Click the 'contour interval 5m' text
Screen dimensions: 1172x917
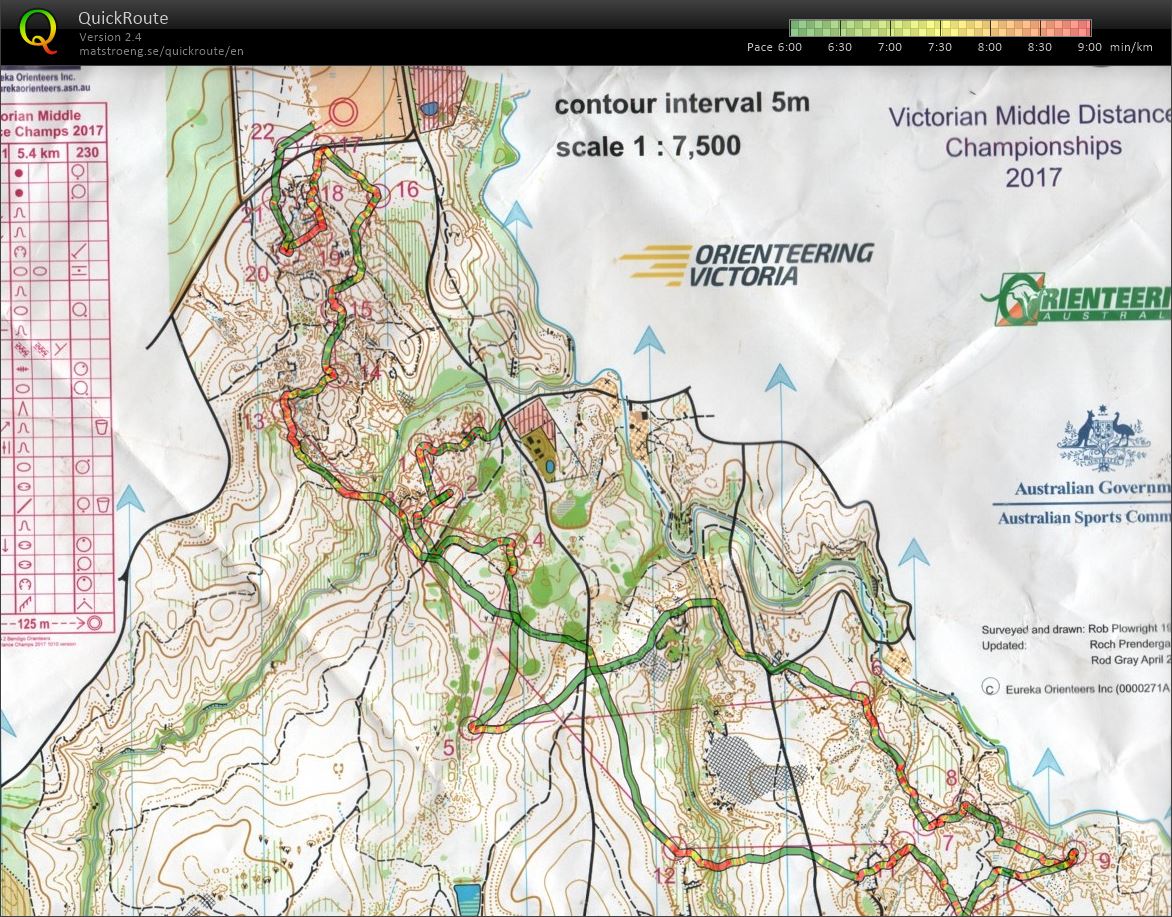tap(682, 104)
